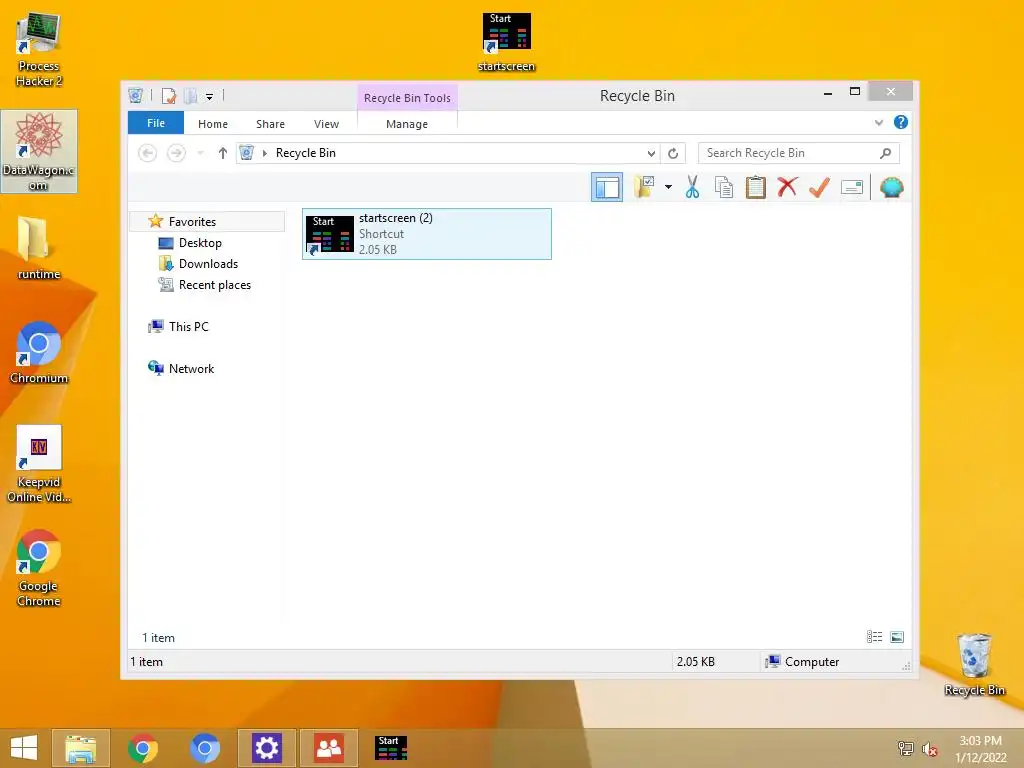Open startscreen tile in the taskbar
Viewport: 1024px width, 768px height.
click(391, 748)
